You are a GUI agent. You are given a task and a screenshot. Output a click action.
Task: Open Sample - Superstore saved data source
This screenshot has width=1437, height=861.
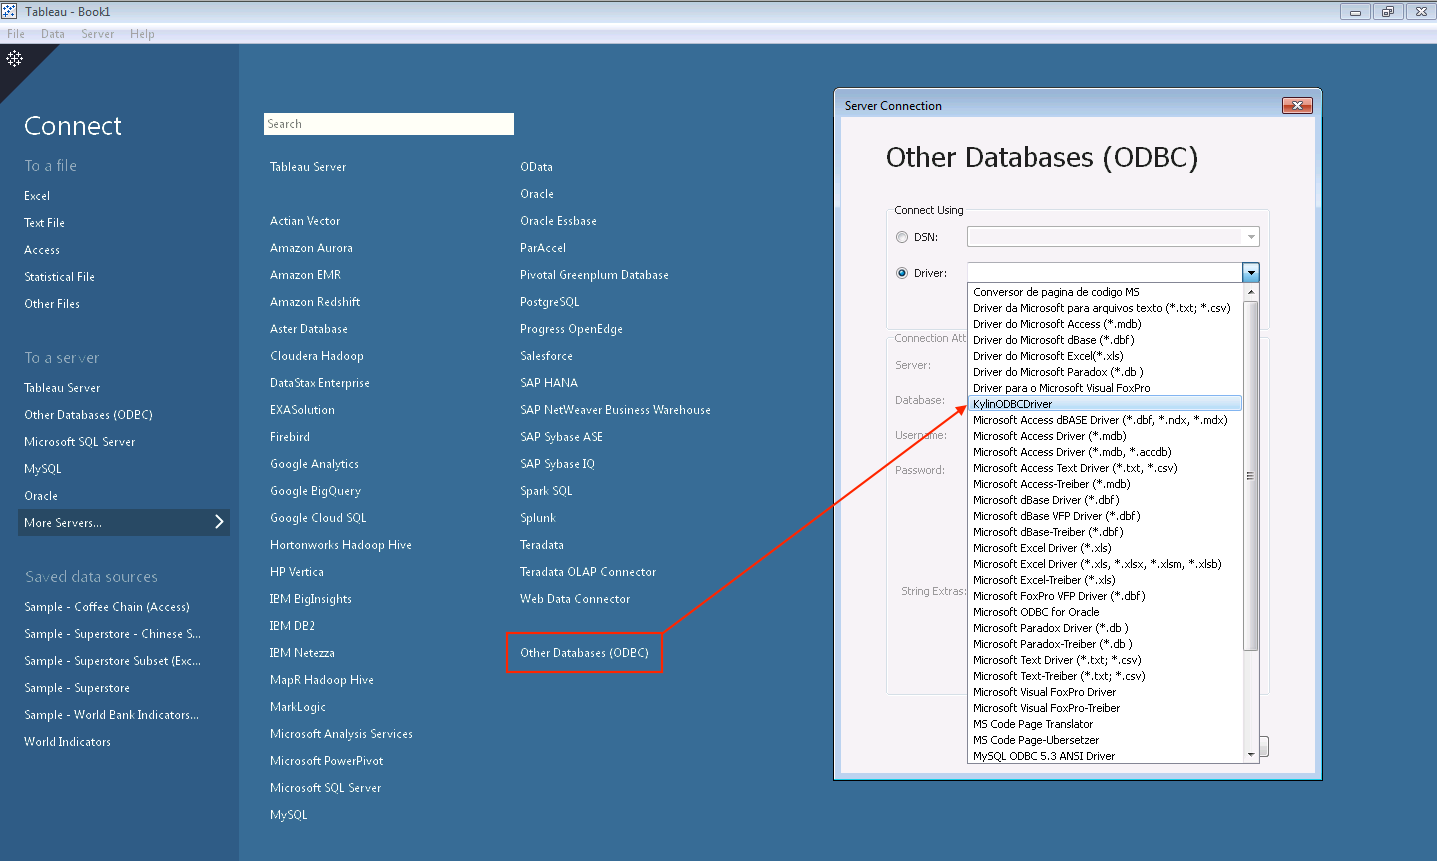77,688
